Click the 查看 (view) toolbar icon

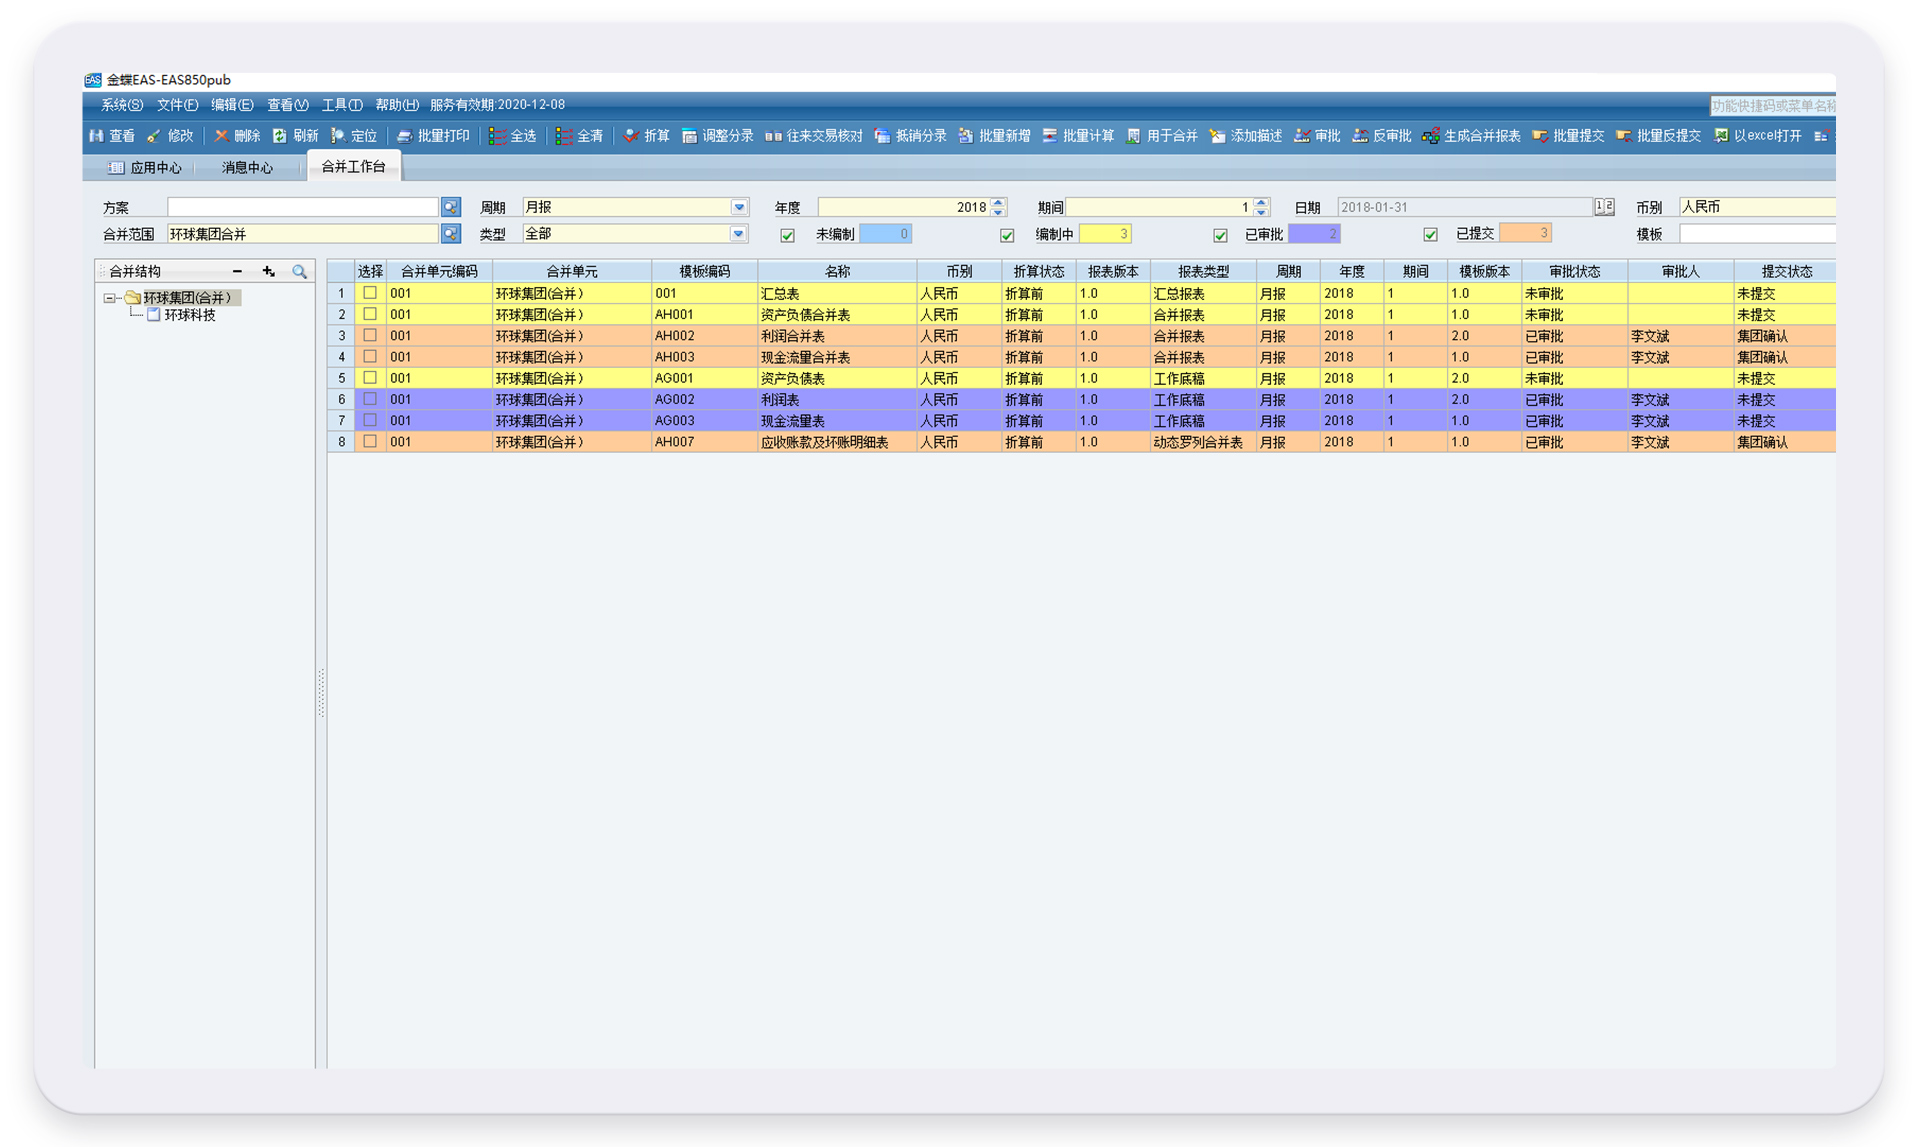click(x=96, y=136)
